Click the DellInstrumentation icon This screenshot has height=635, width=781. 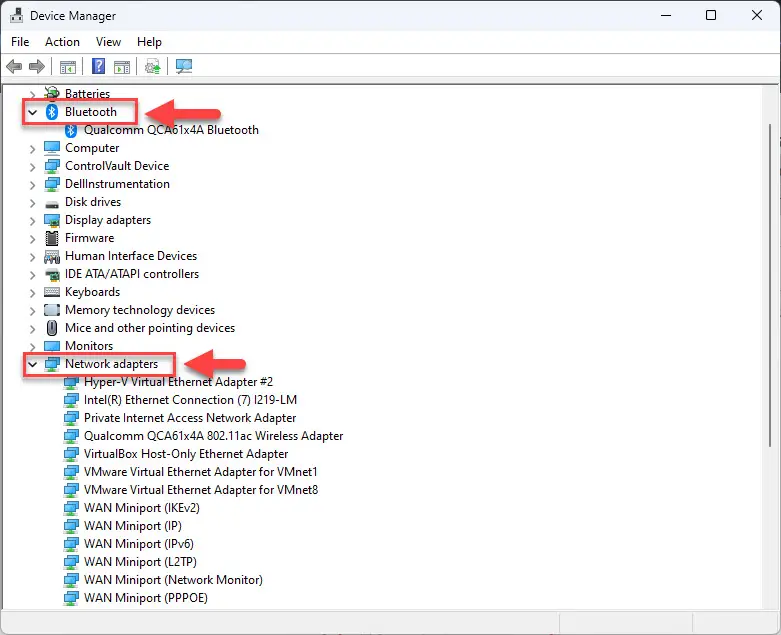(x=52, y=184)
